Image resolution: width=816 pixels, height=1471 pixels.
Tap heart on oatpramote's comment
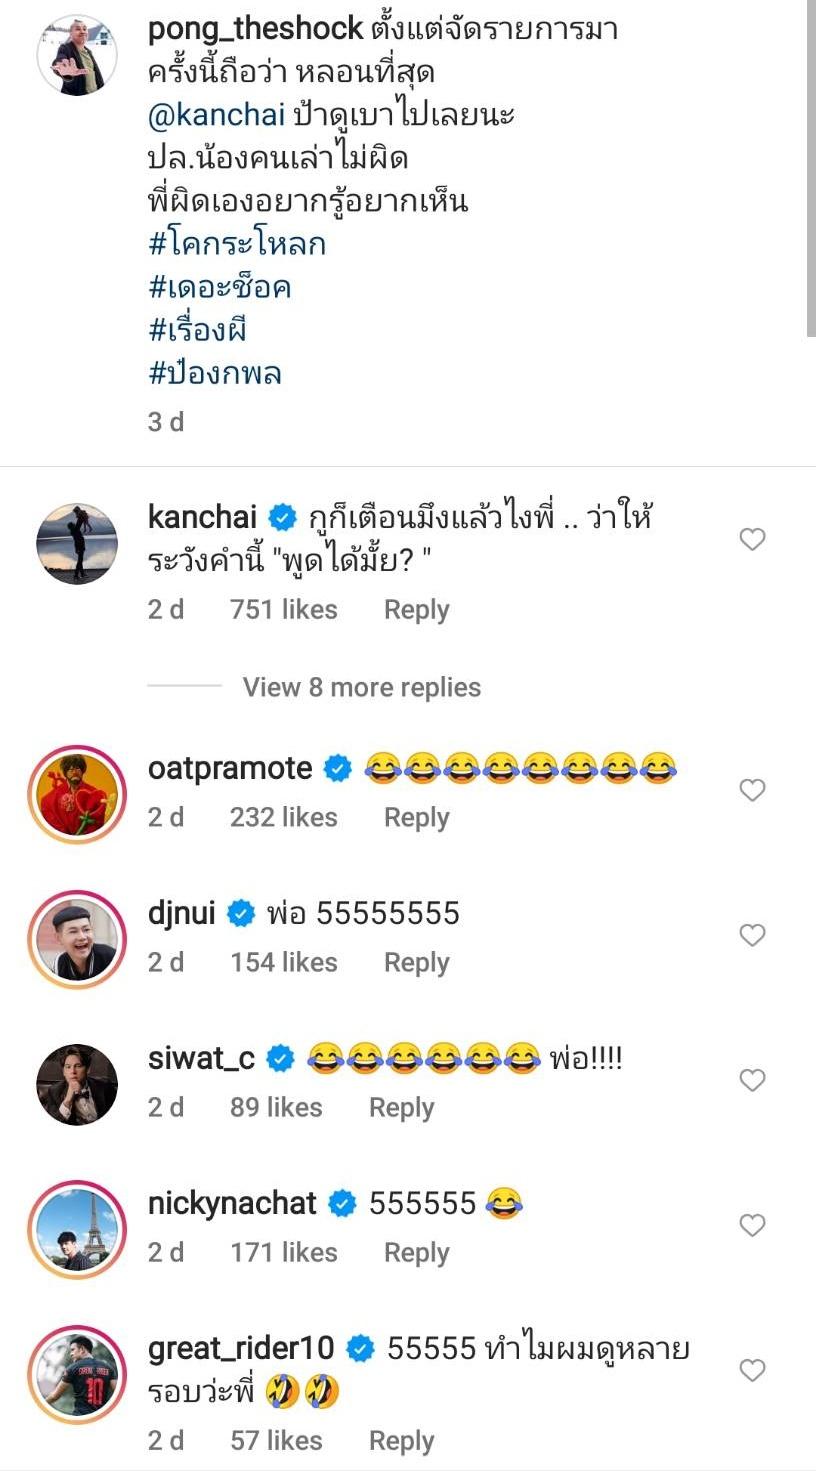(752, 790)
